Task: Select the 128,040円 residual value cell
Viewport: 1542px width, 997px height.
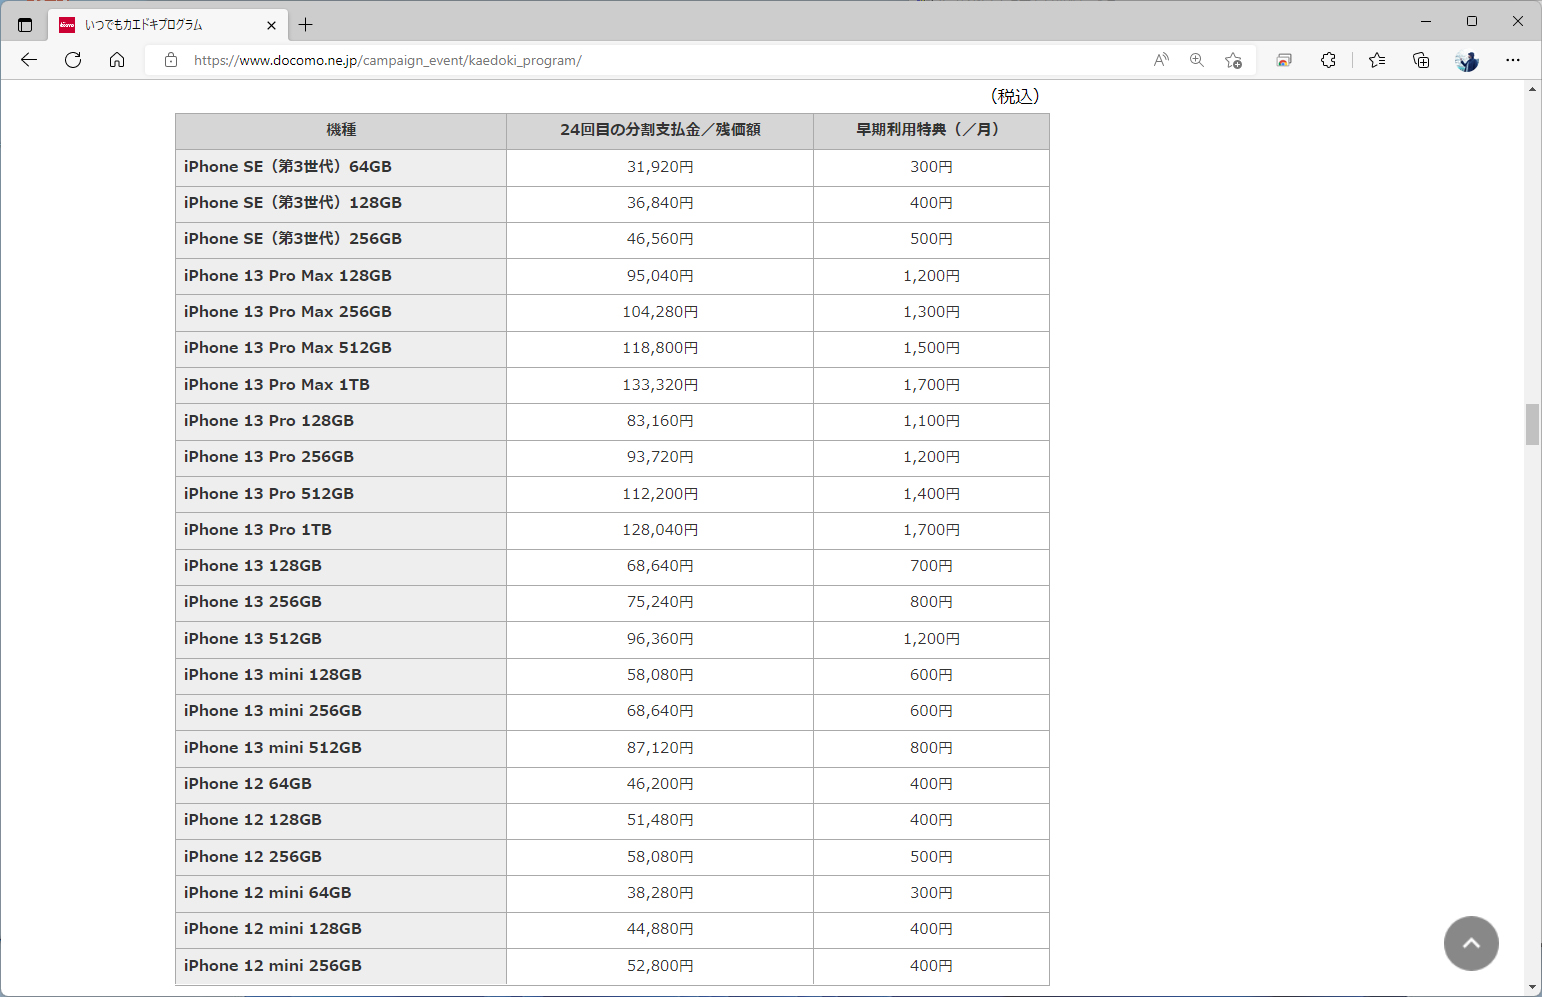Action: coord(660,530)
